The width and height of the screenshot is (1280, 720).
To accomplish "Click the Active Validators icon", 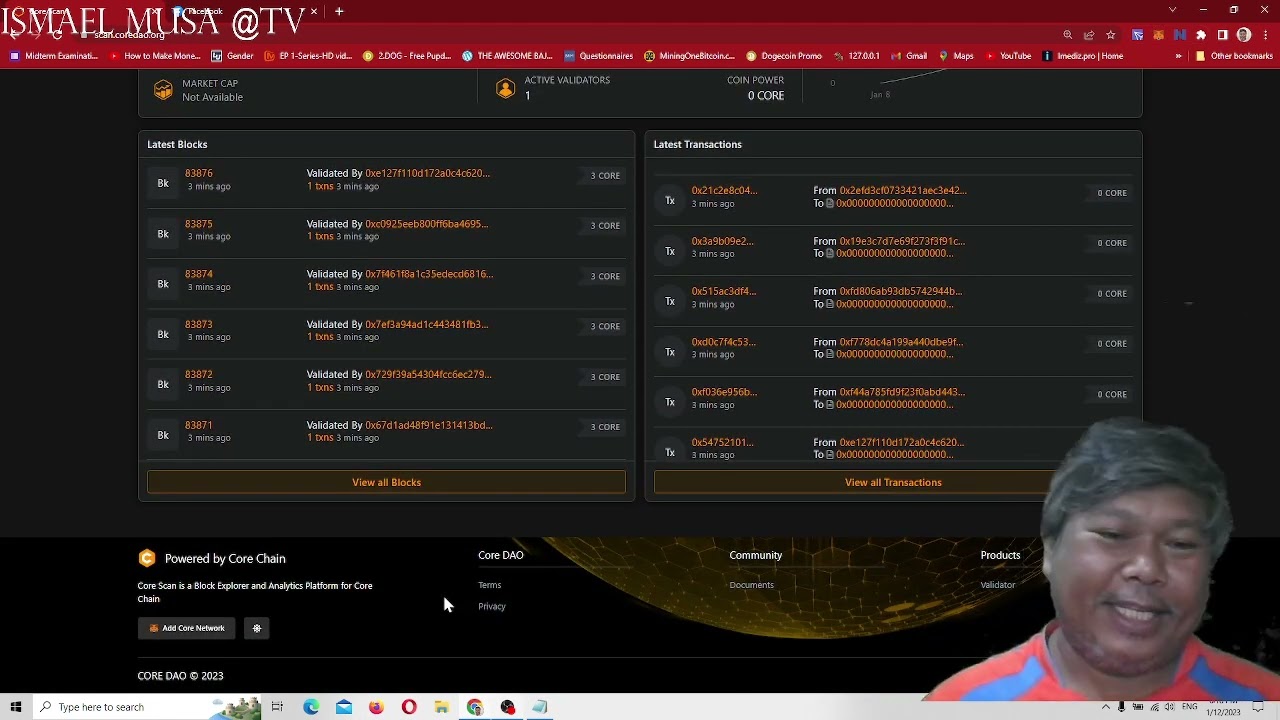I will [x=505, y=89].
